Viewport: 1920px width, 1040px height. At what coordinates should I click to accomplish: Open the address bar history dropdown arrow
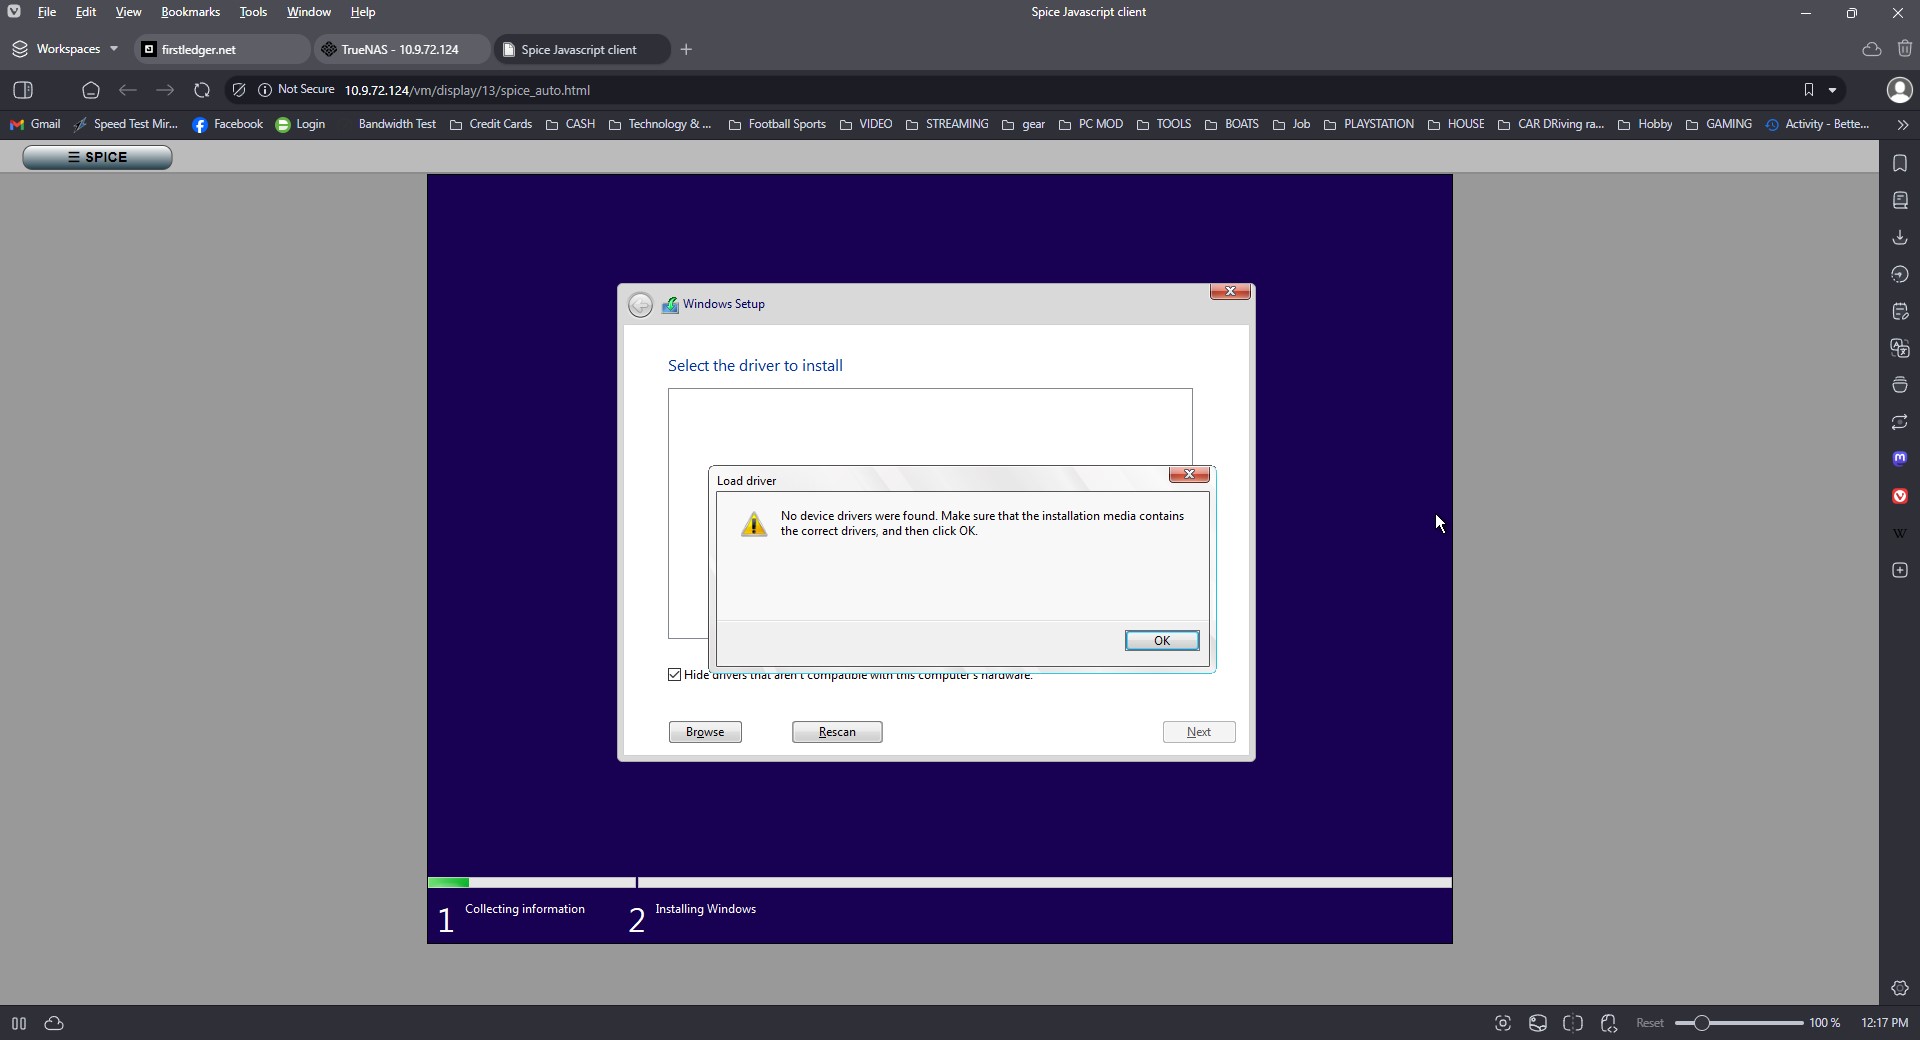[1832, 90]
